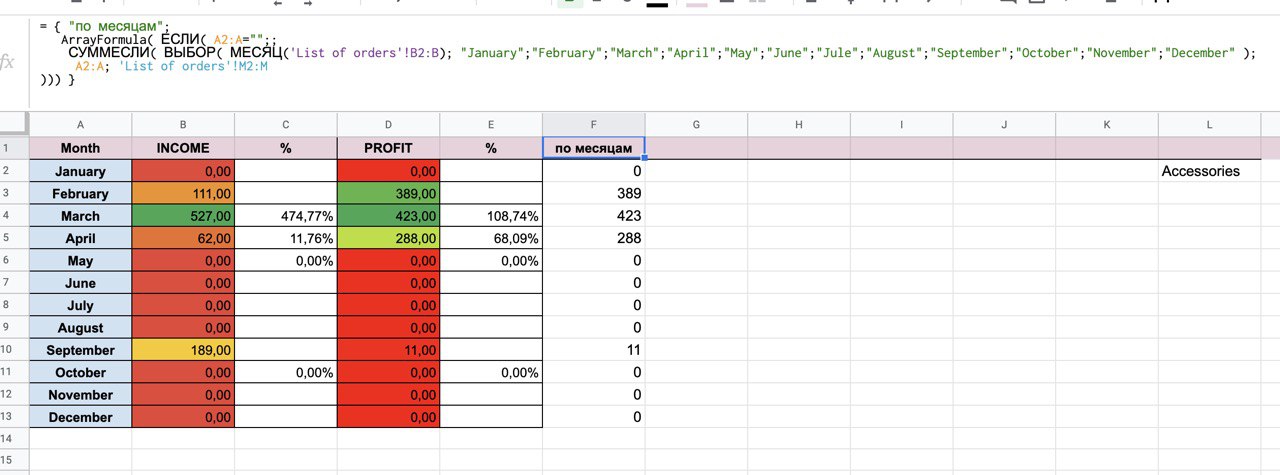Click the "July" month cell
This screenshot has height=475, width=1280.
pyautogui.click(x=80, y=305)
